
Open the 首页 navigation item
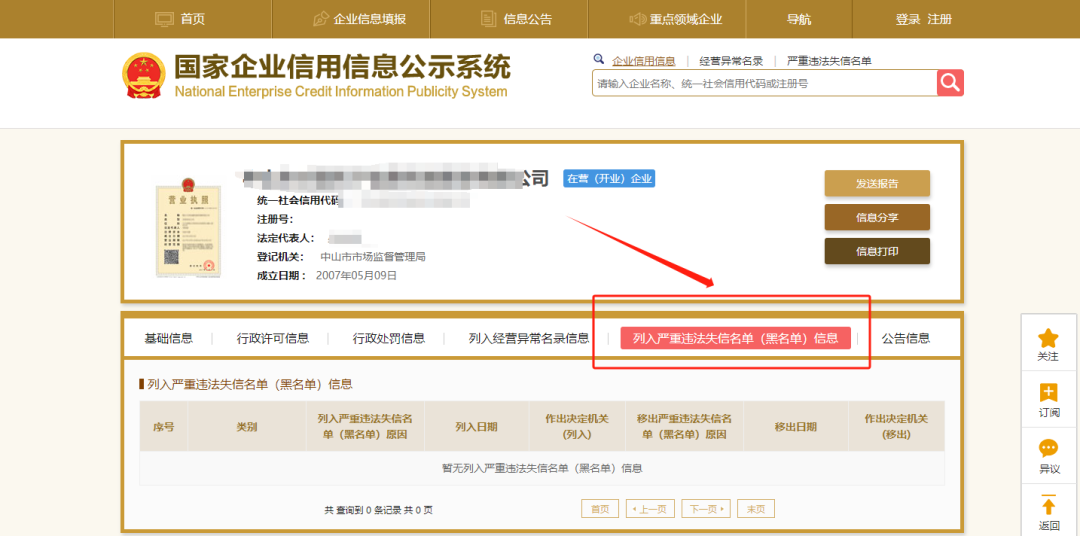[x=193, y=19]
